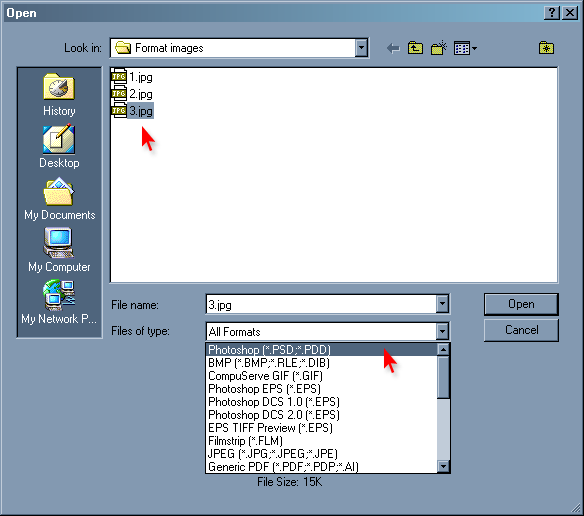Create a new folder icon

[438, 48]
